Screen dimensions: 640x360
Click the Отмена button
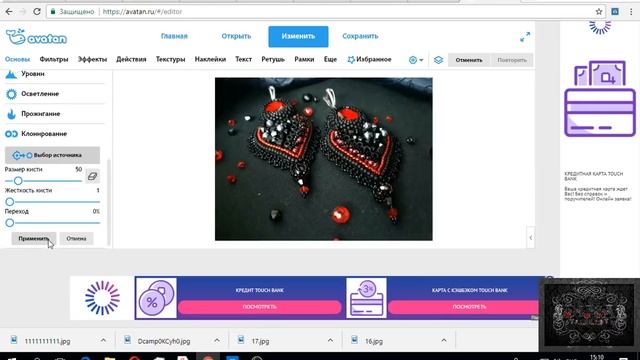[x=76, y=238]
